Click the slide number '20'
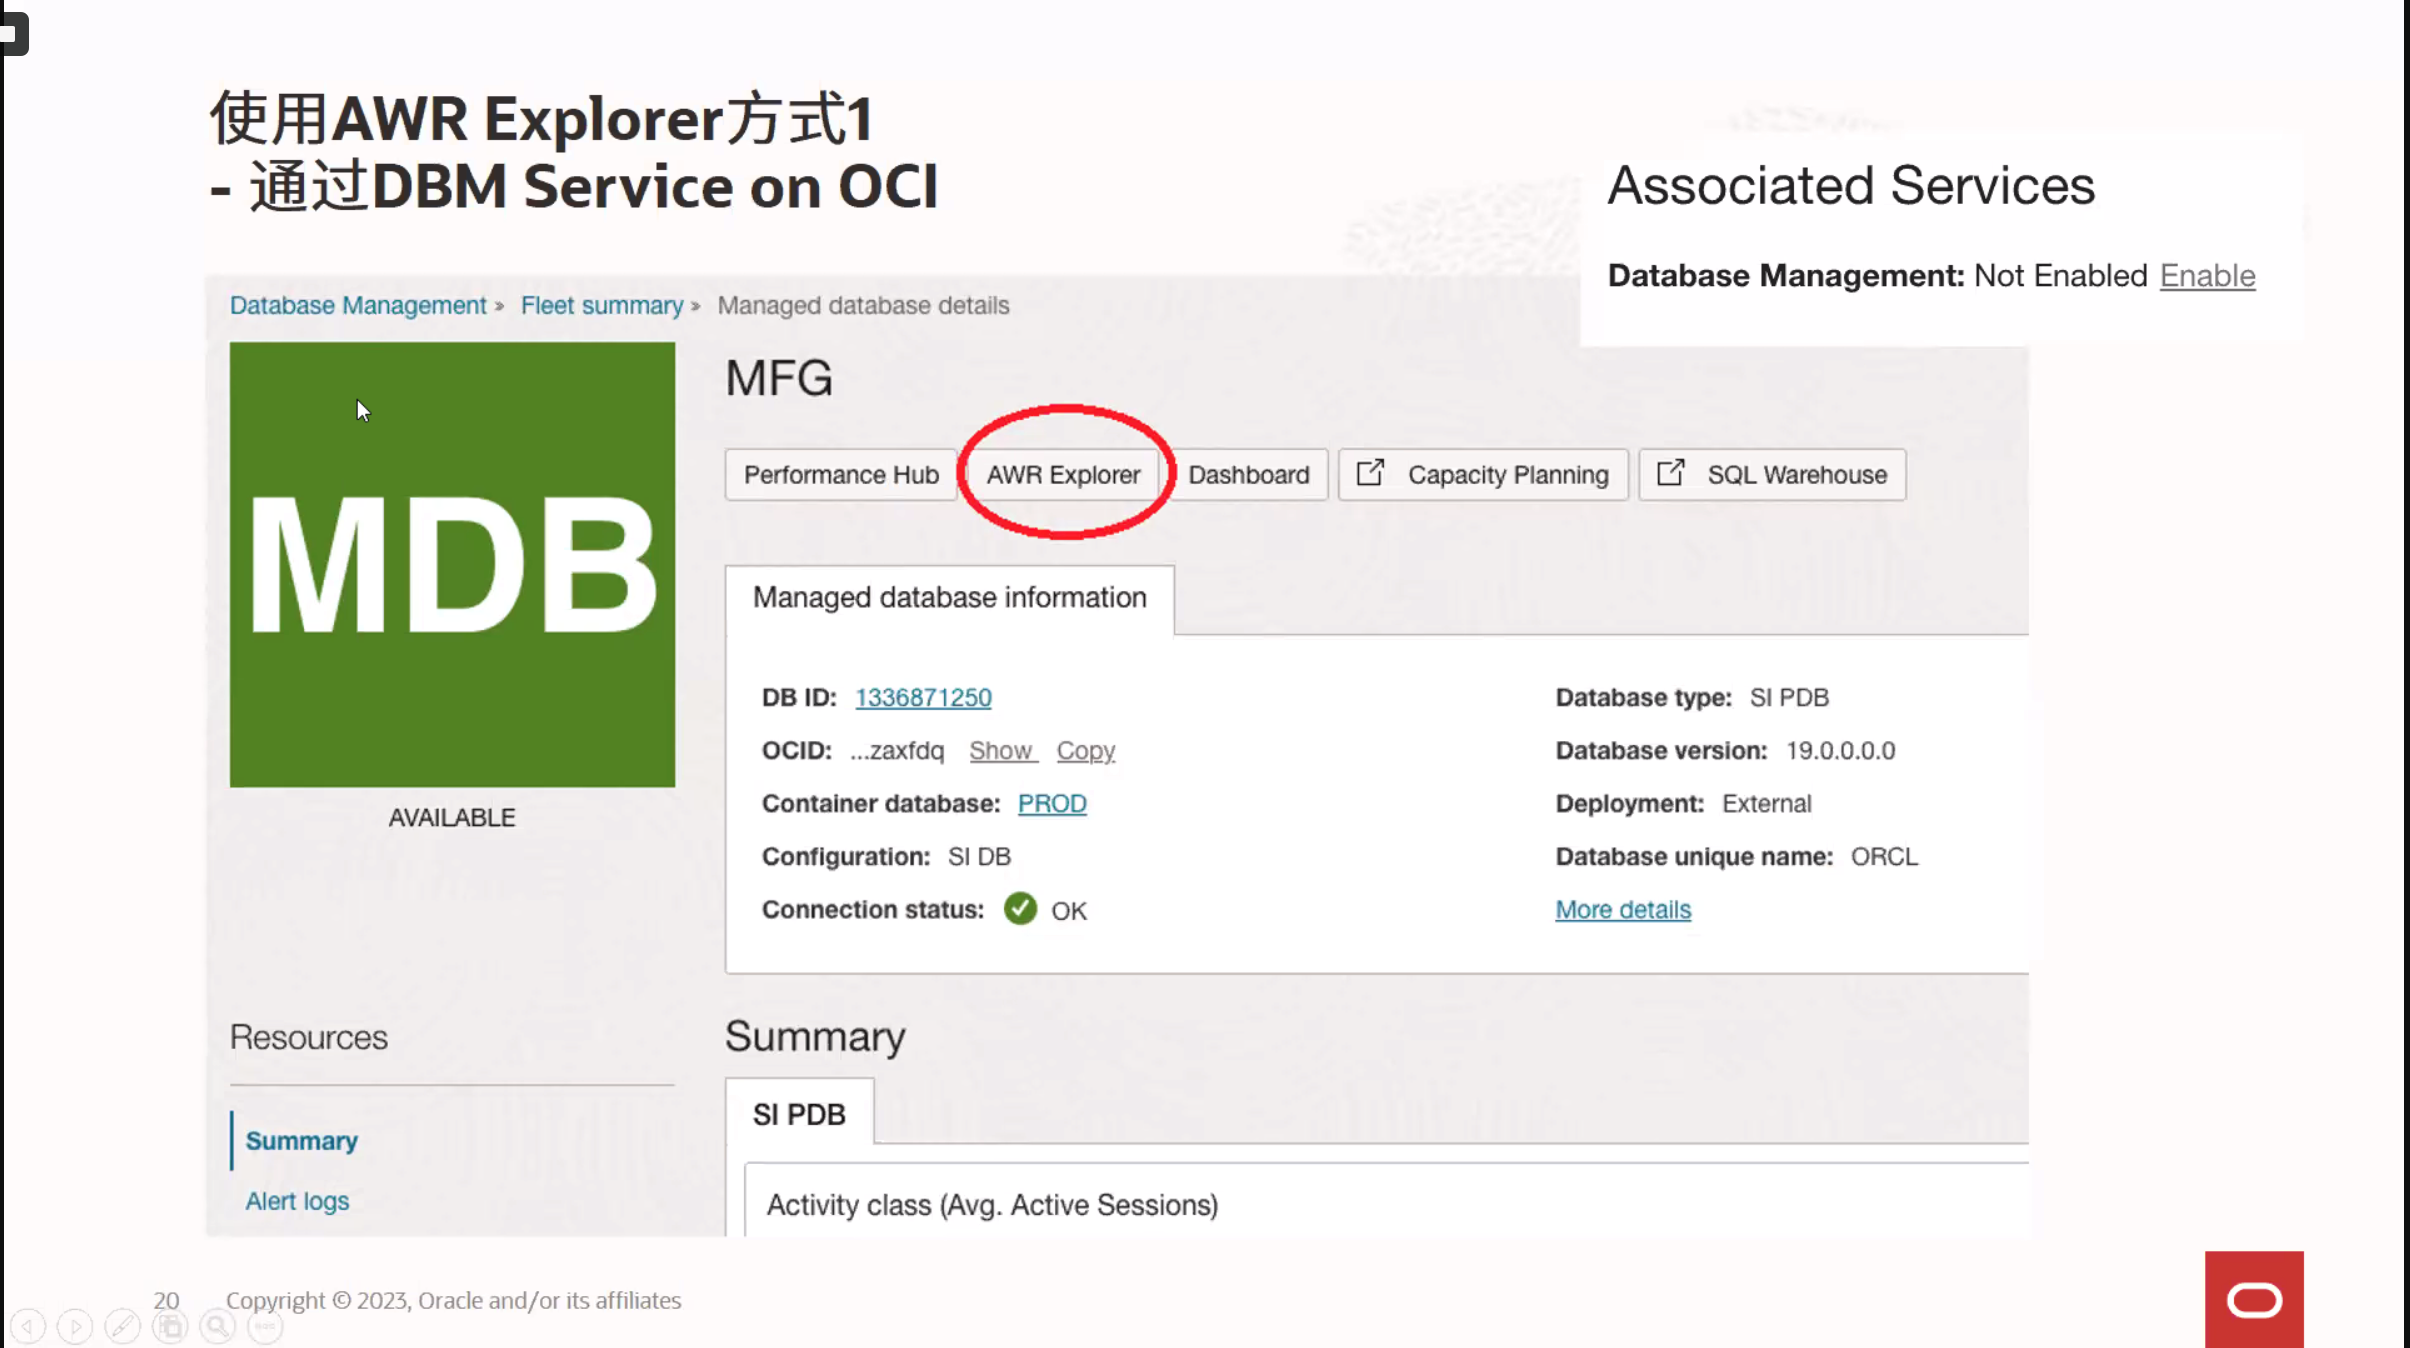This screenshot has height=1348, width=2410. tap(166, 1300)
